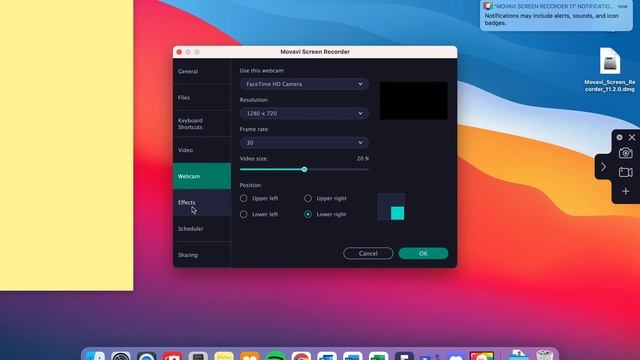Open the Trash in the dock

click(544, 355)
